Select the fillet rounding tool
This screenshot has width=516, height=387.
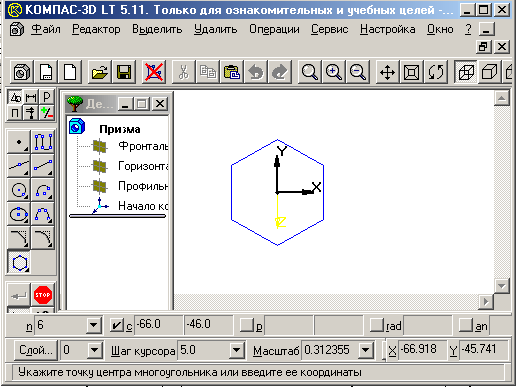[x=43, y=238]
